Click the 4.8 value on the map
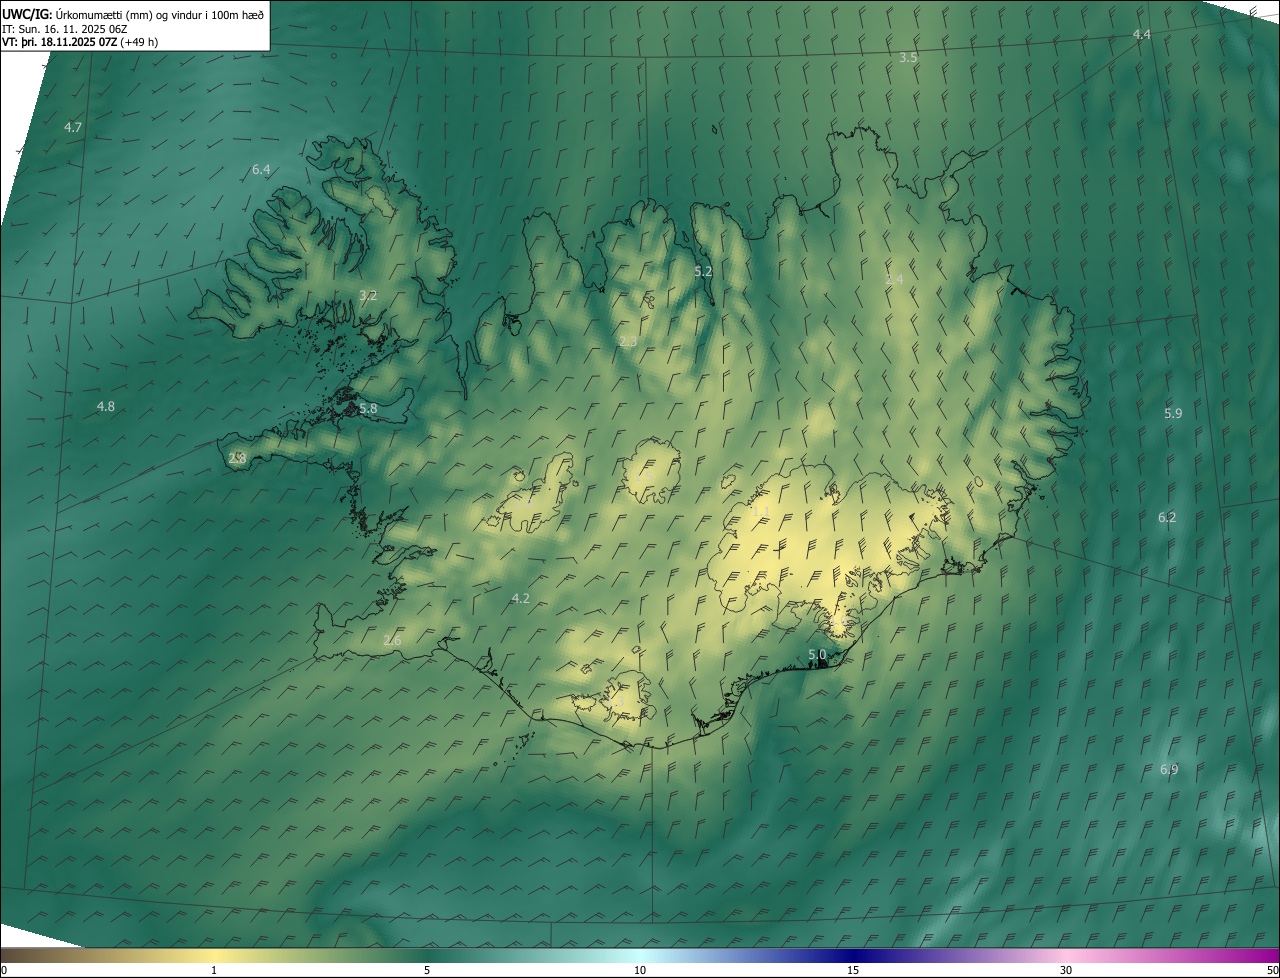The image size is (1280, 978). click(x=105, y=407)
